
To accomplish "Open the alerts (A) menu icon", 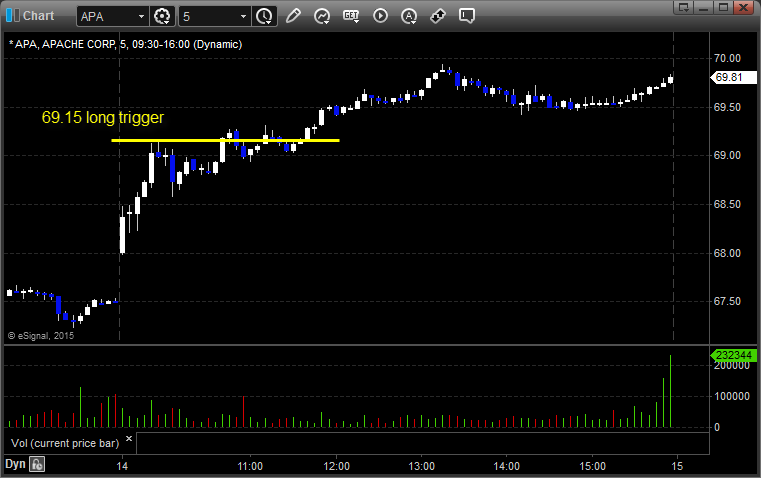I will point(409,16).
